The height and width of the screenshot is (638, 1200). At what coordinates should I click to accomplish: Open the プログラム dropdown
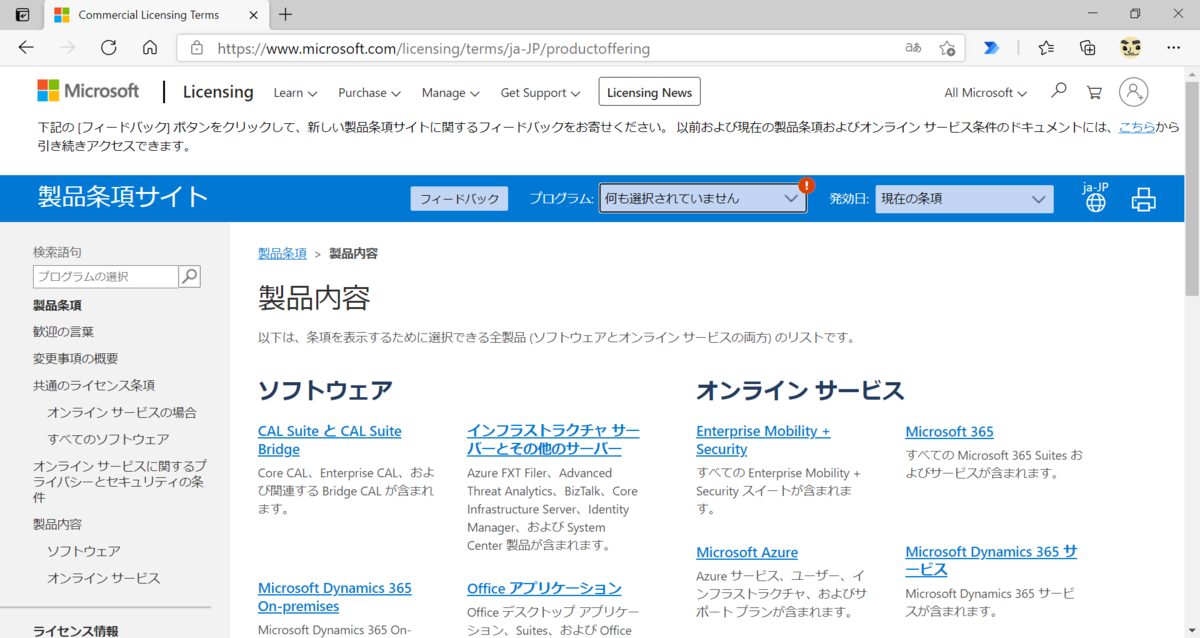703,199
